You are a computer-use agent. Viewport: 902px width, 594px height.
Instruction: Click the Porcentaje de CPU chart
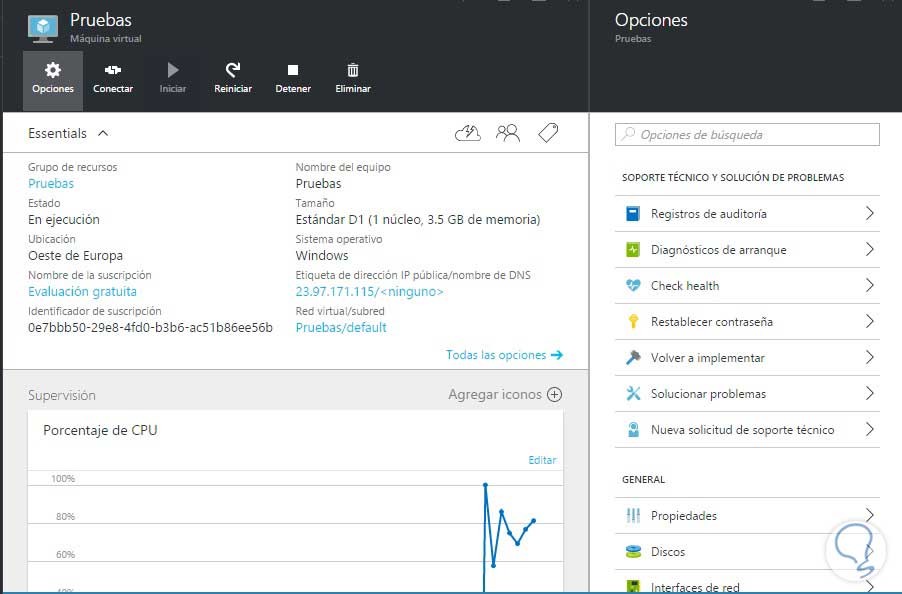(295, 501)
